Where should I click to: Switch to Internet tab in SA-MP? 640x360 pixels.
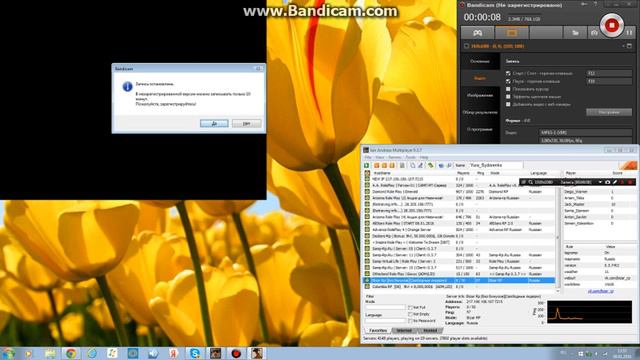click(x=404, y=330)
